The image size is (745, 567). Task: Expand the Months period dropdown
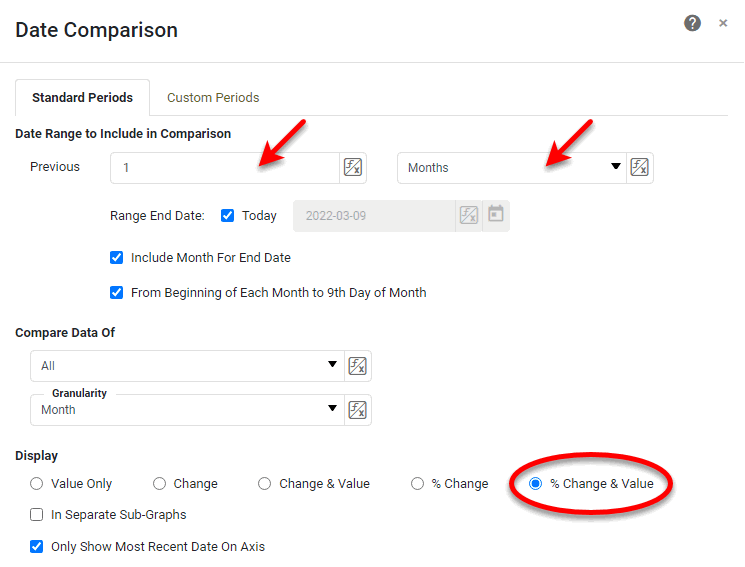click(511, 168)
